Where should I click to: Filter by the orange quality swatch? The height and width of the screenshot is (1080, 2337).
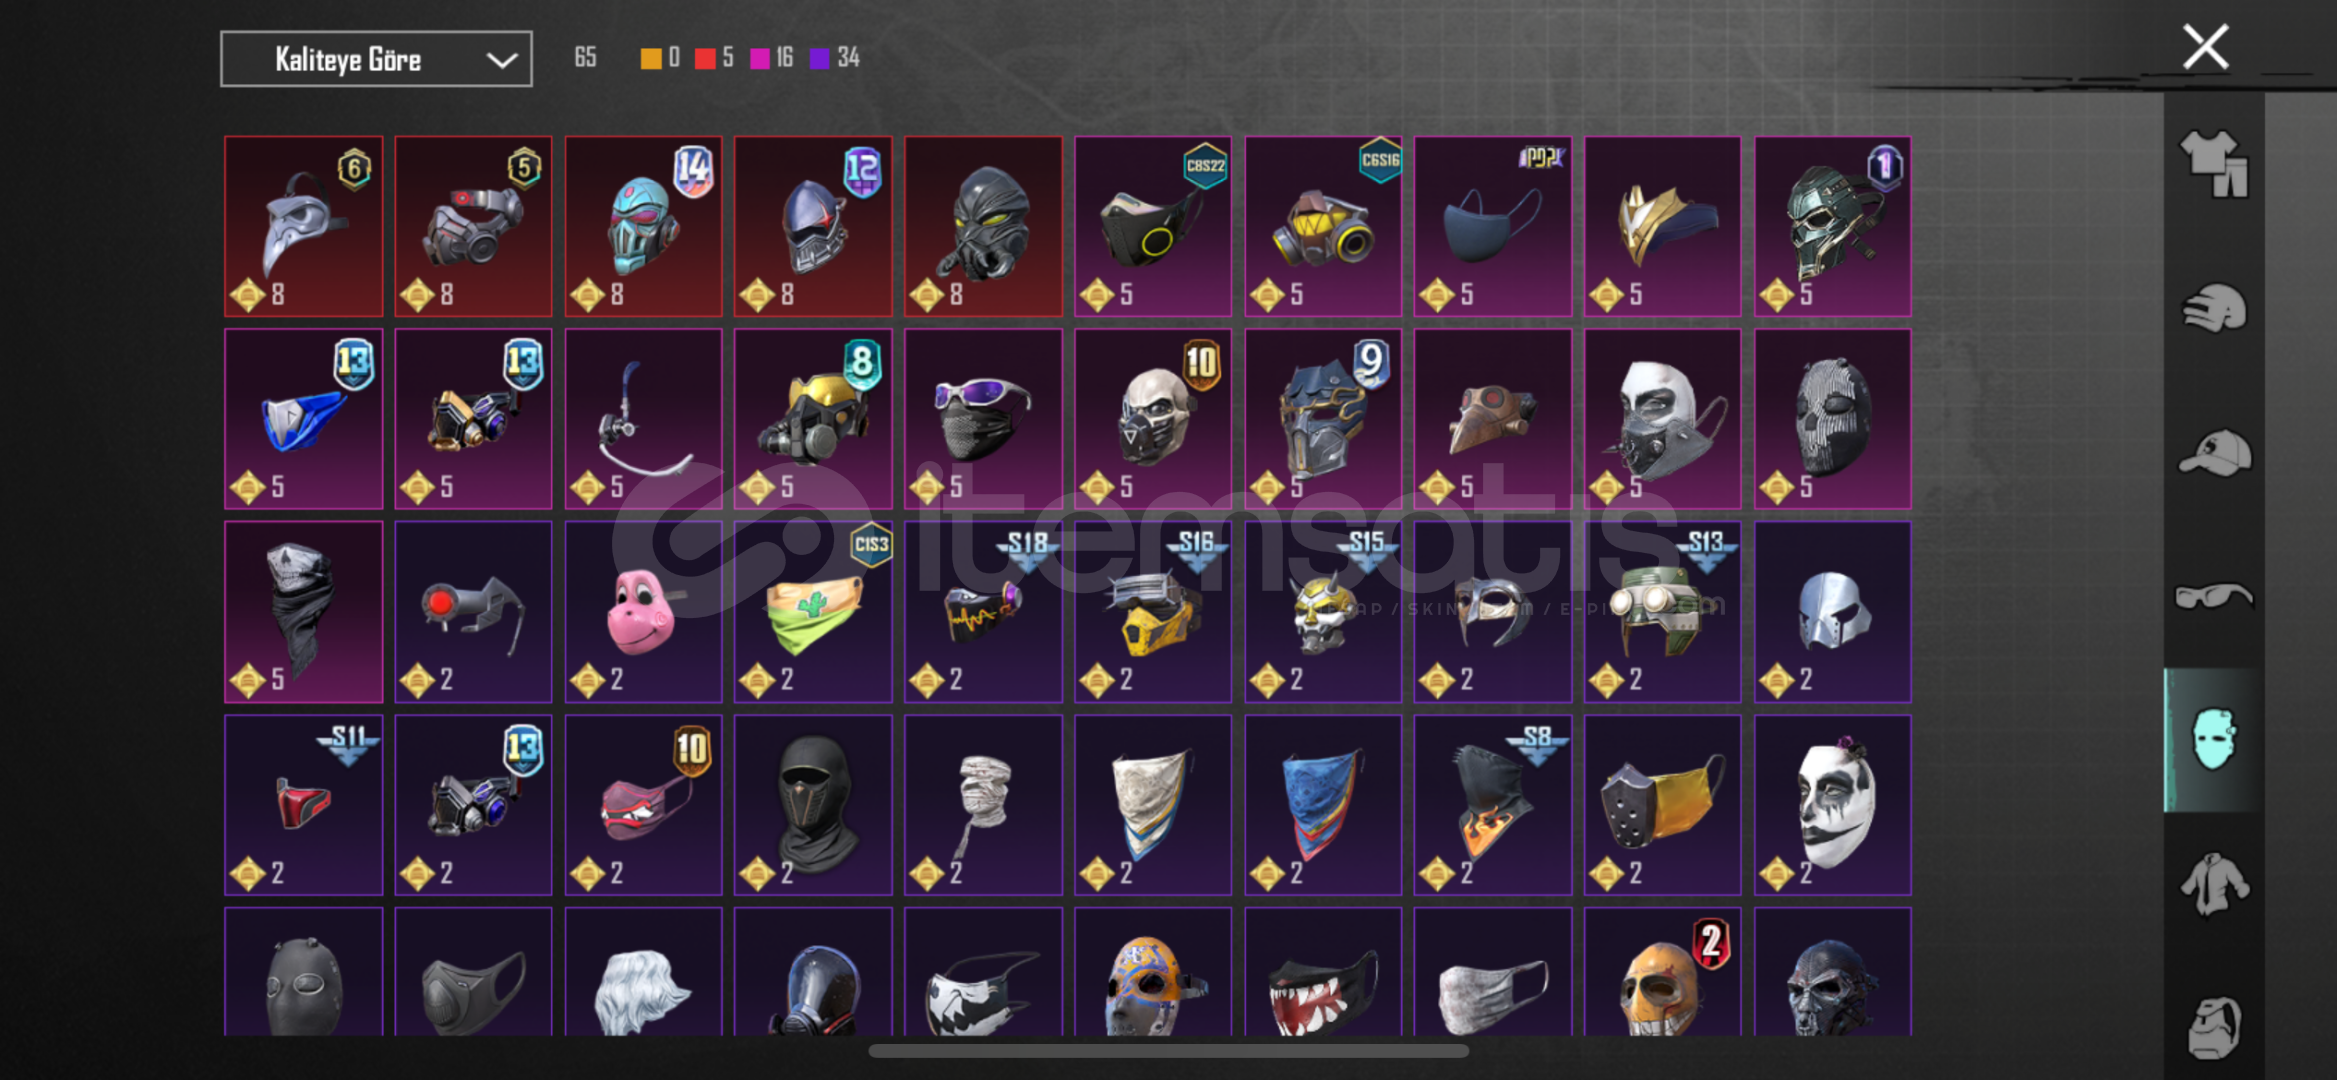[651, 59]
